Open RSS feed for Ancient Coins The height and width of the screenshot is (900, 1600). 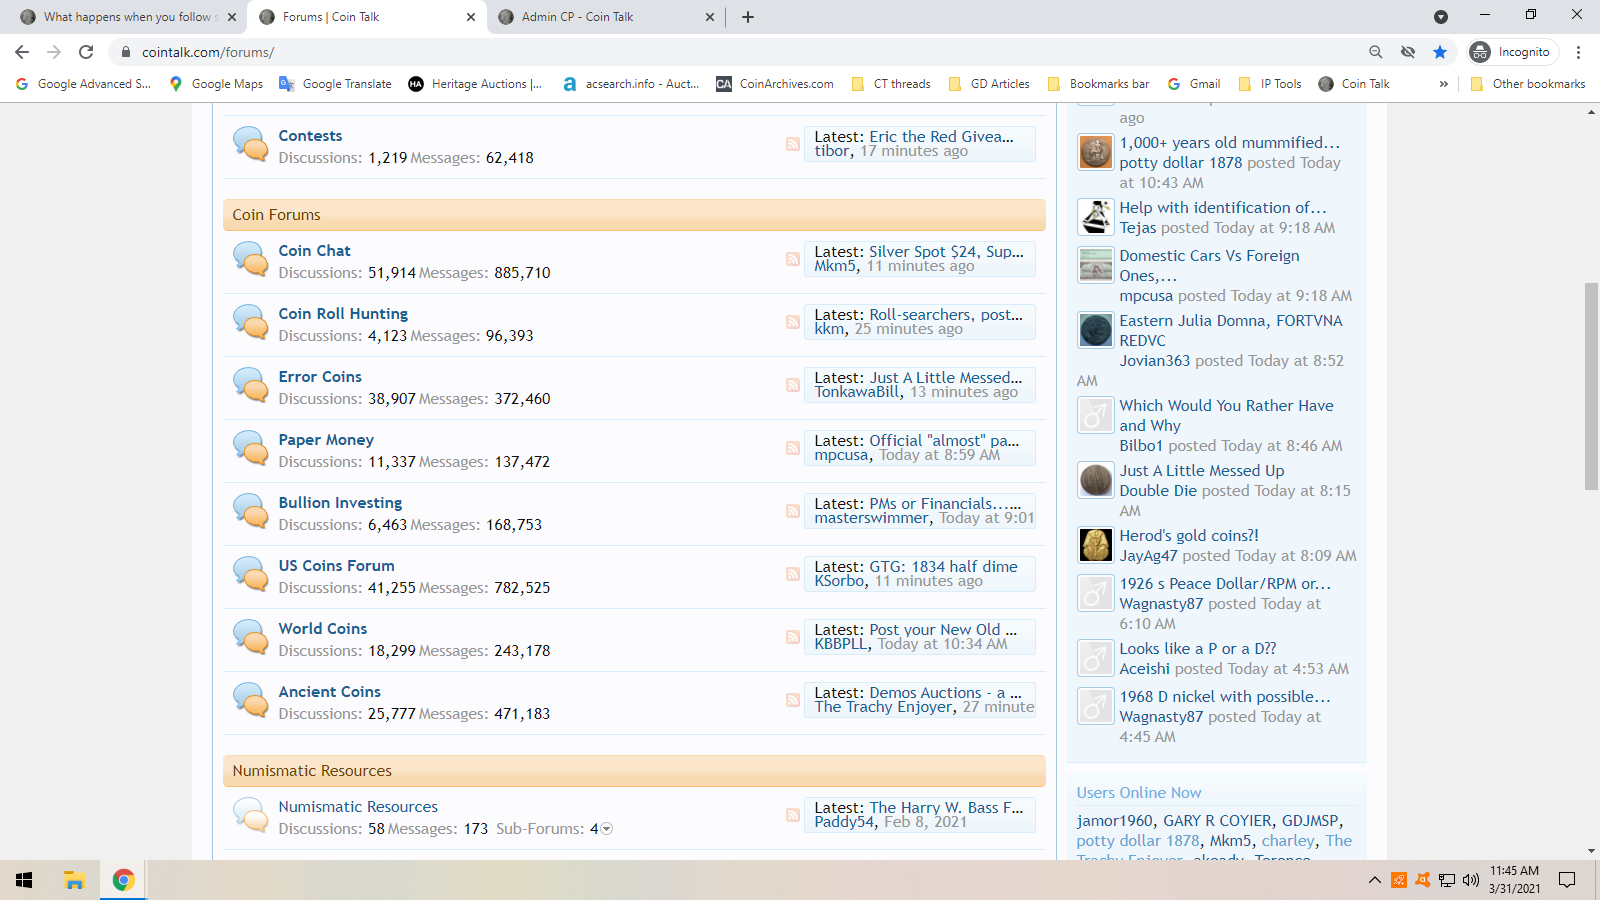click(792, 700)
